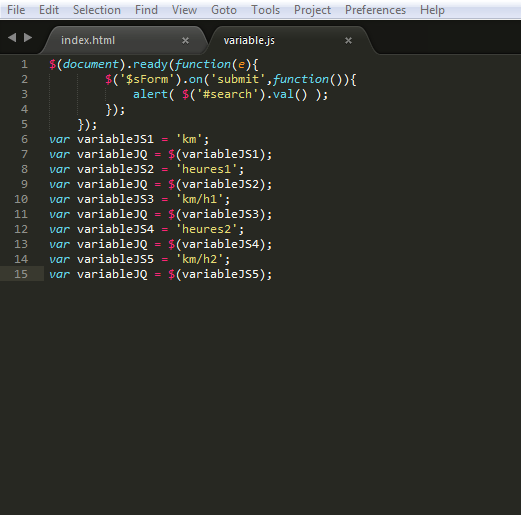Open the File menu

[16, 10]
